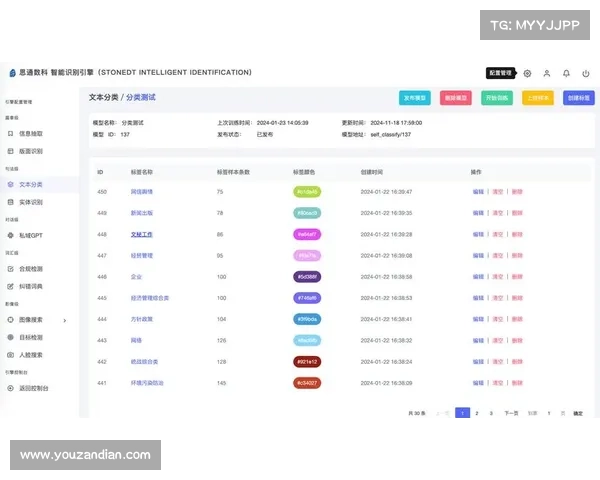Click 清空 for row 443
Image resolution: width=600 pixels, height=480 pixels.
(x=498, y=340)
